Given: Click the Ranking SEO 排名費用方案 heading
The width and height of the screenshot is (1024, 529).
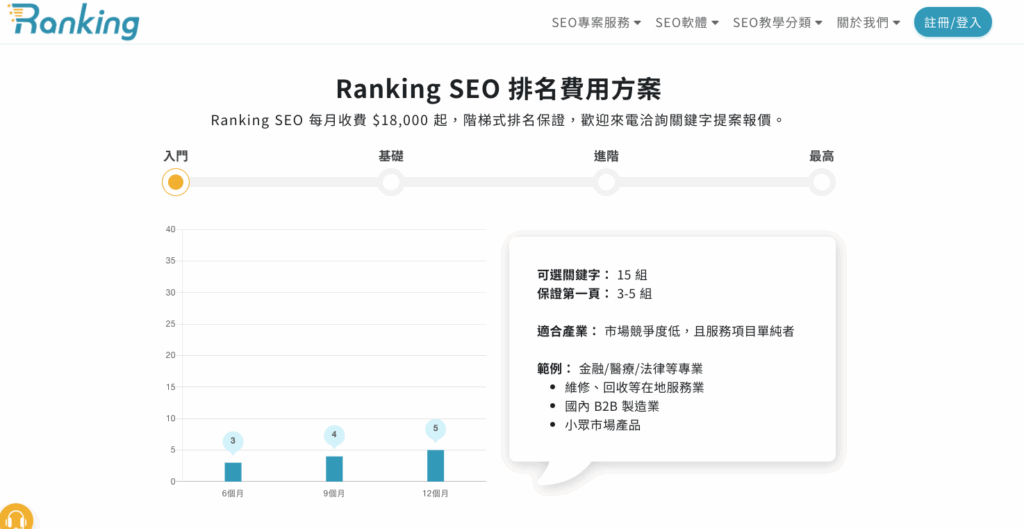Looking at the screenshot, I should 498,89.
